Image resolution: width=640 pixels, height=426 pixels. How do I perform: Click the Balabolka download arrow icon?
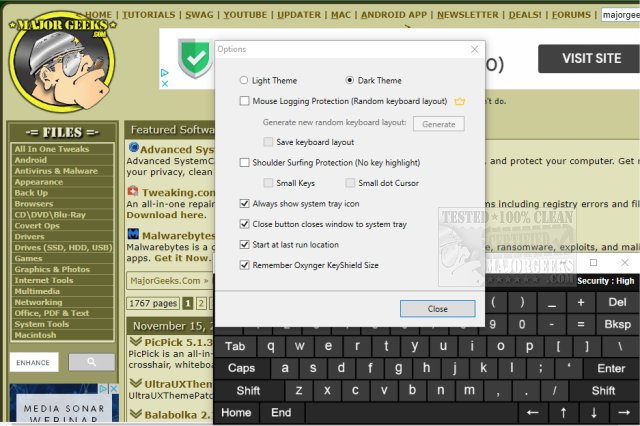(x=136, y=414)
